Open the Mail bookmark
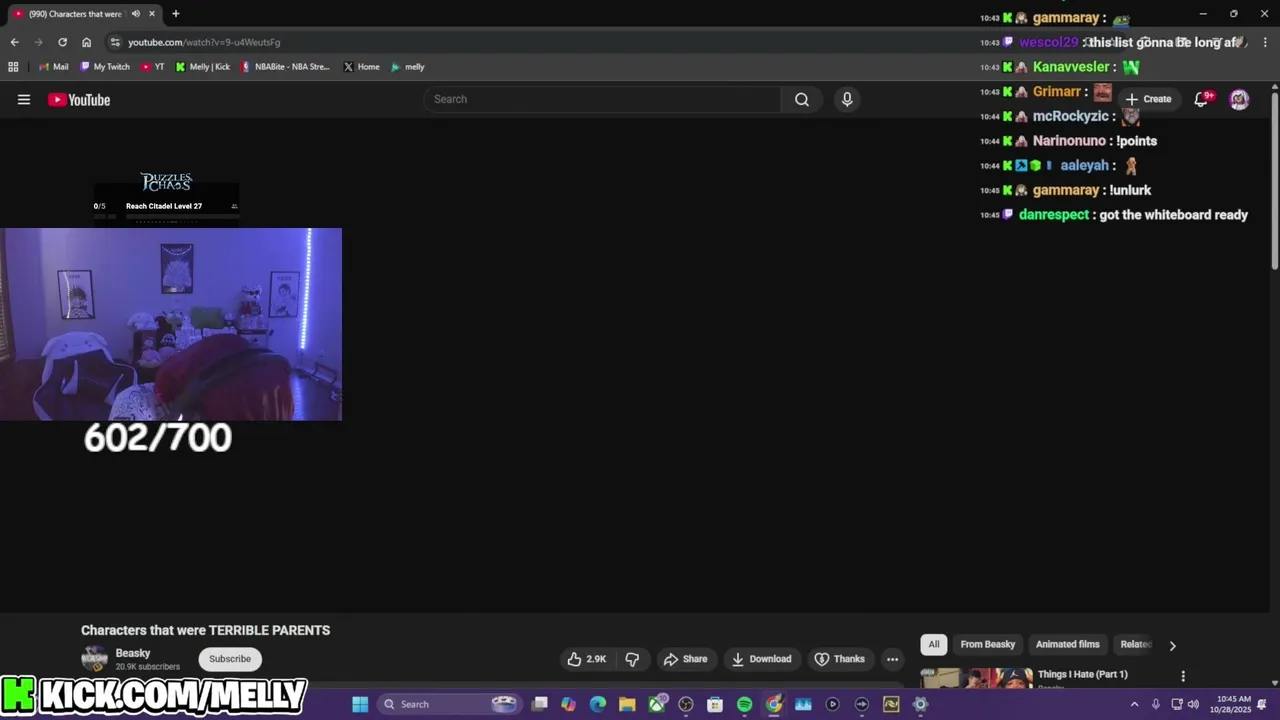Viewport: 1280px width, 720px height. coord(53,67)
